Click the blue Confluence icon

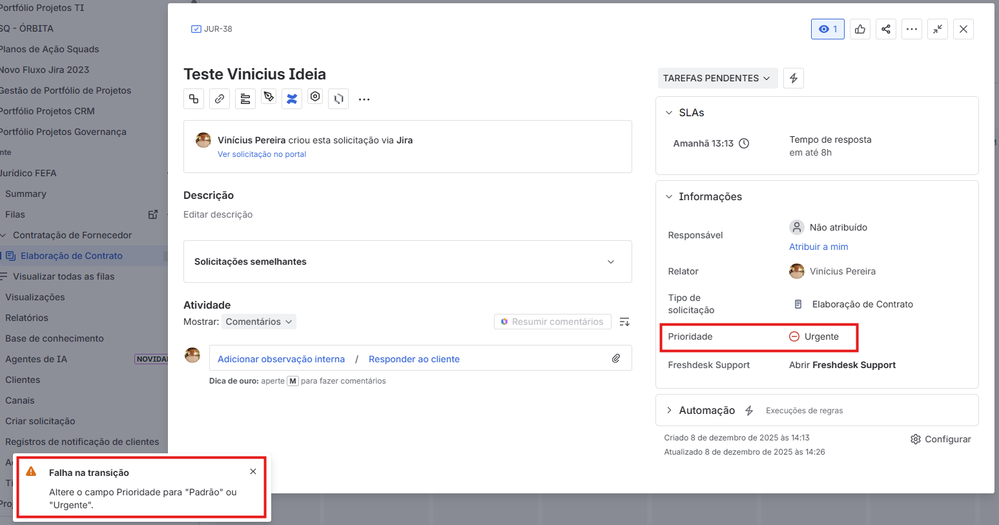click(x=292, y=99)
